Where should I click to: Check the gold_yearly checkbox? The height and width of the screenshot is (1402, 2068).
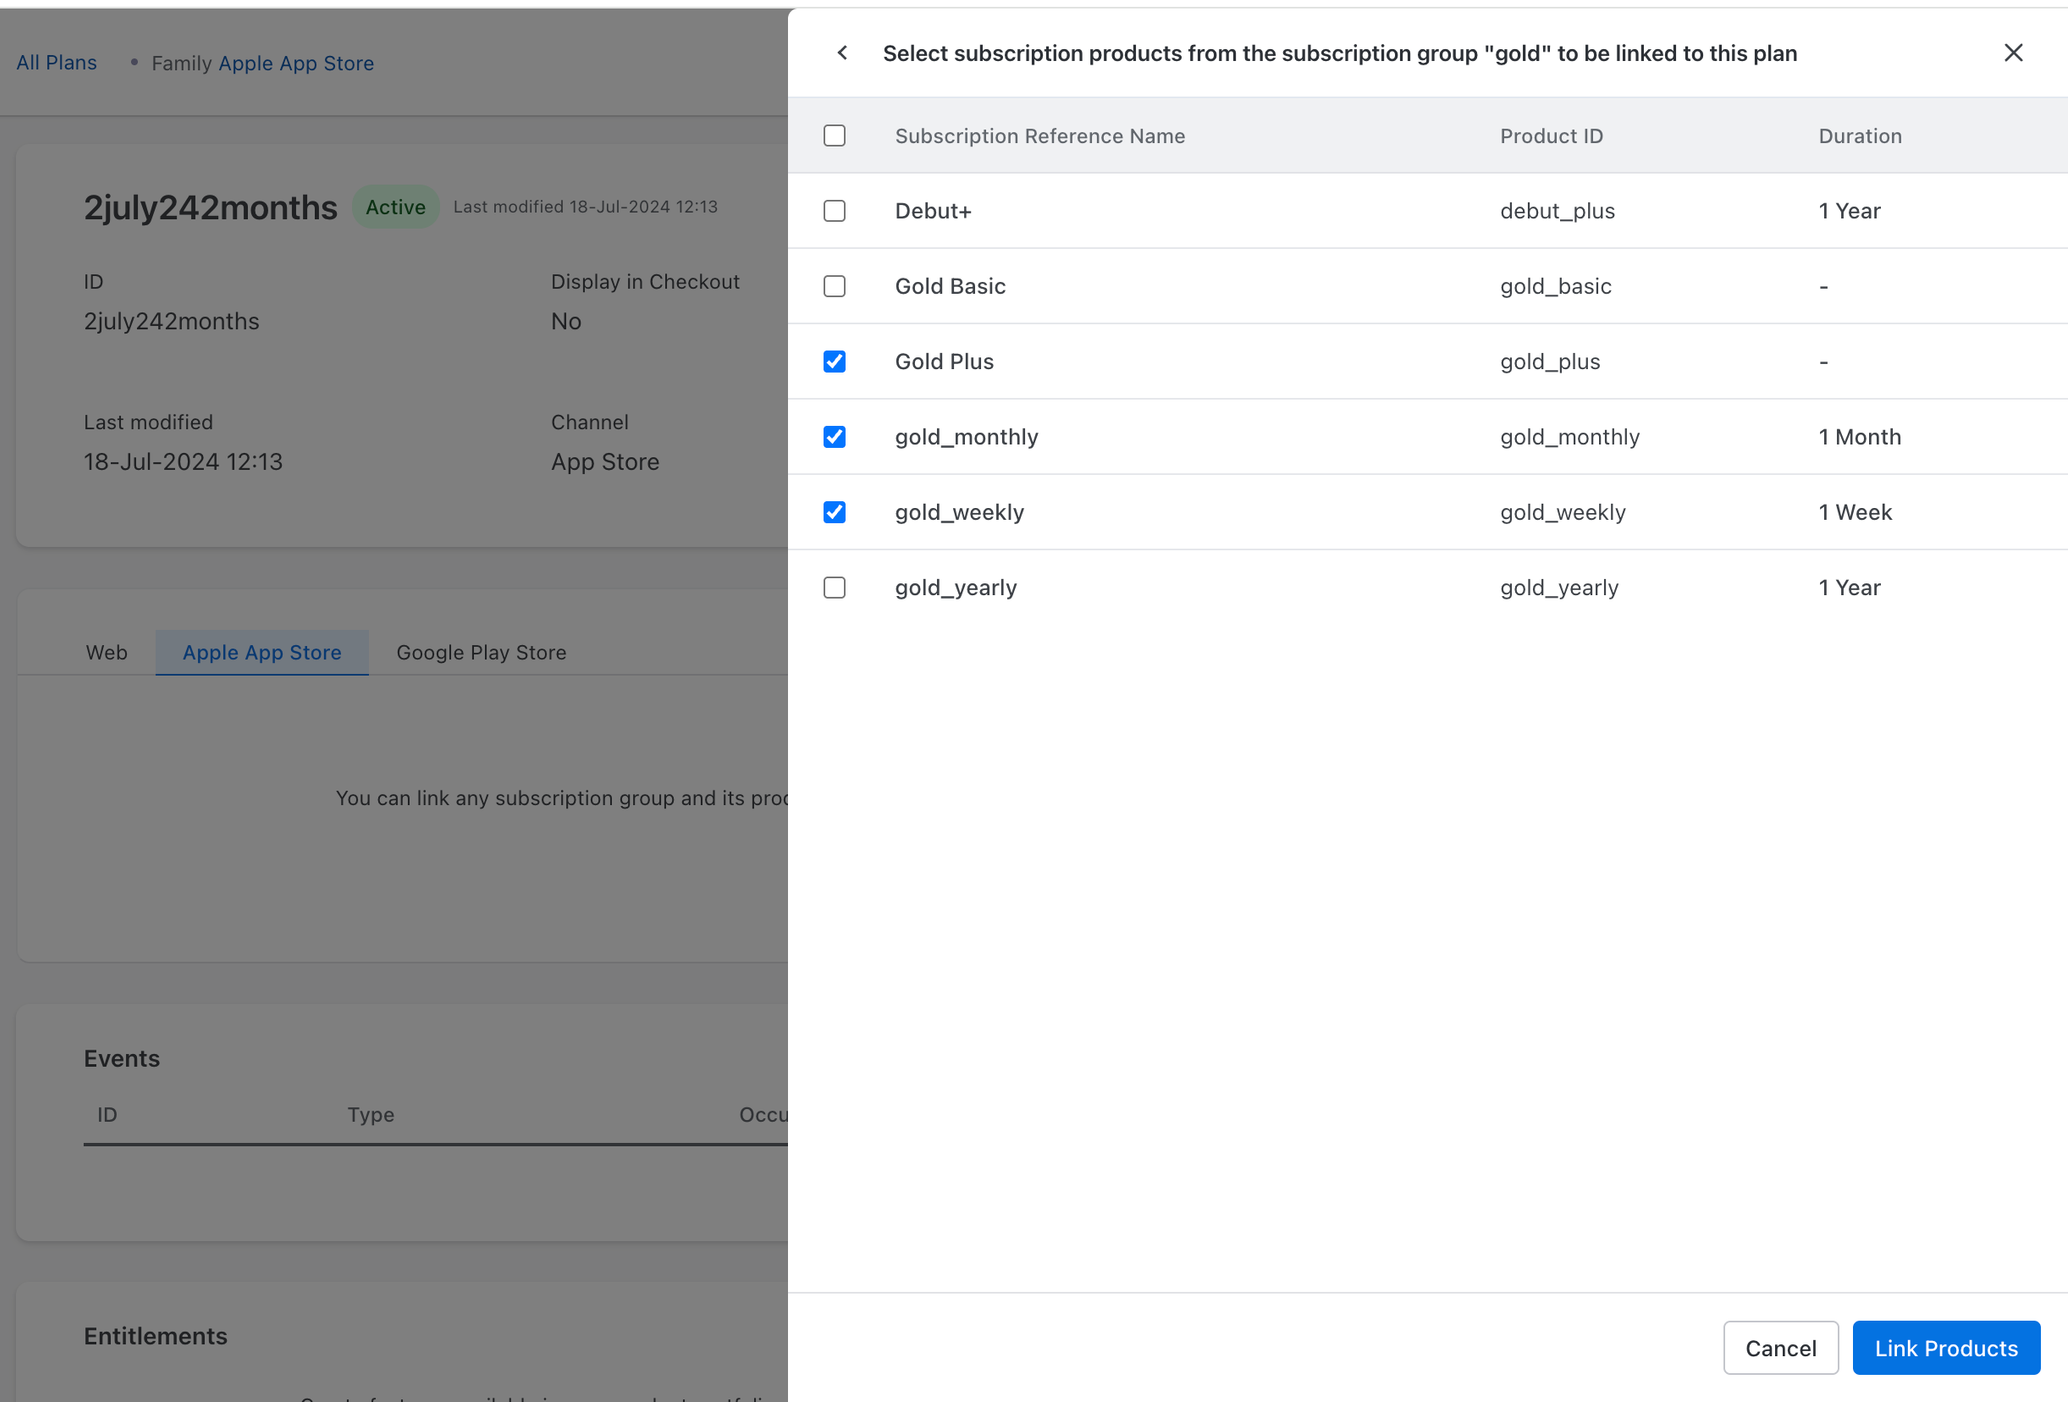pyautogui.click(x=834, y=587)
